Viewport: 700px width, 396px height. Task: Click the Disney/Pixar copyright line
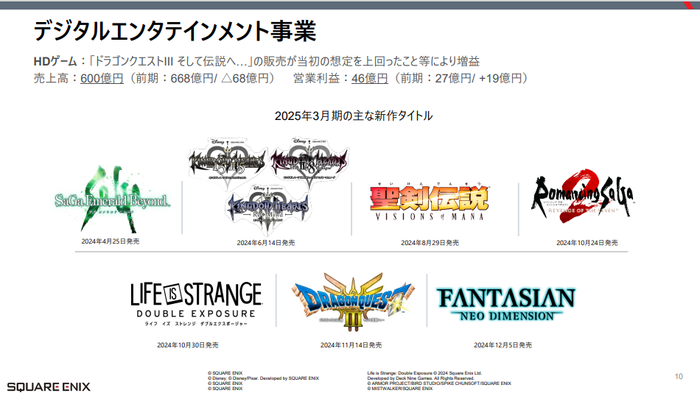(263, 378)
